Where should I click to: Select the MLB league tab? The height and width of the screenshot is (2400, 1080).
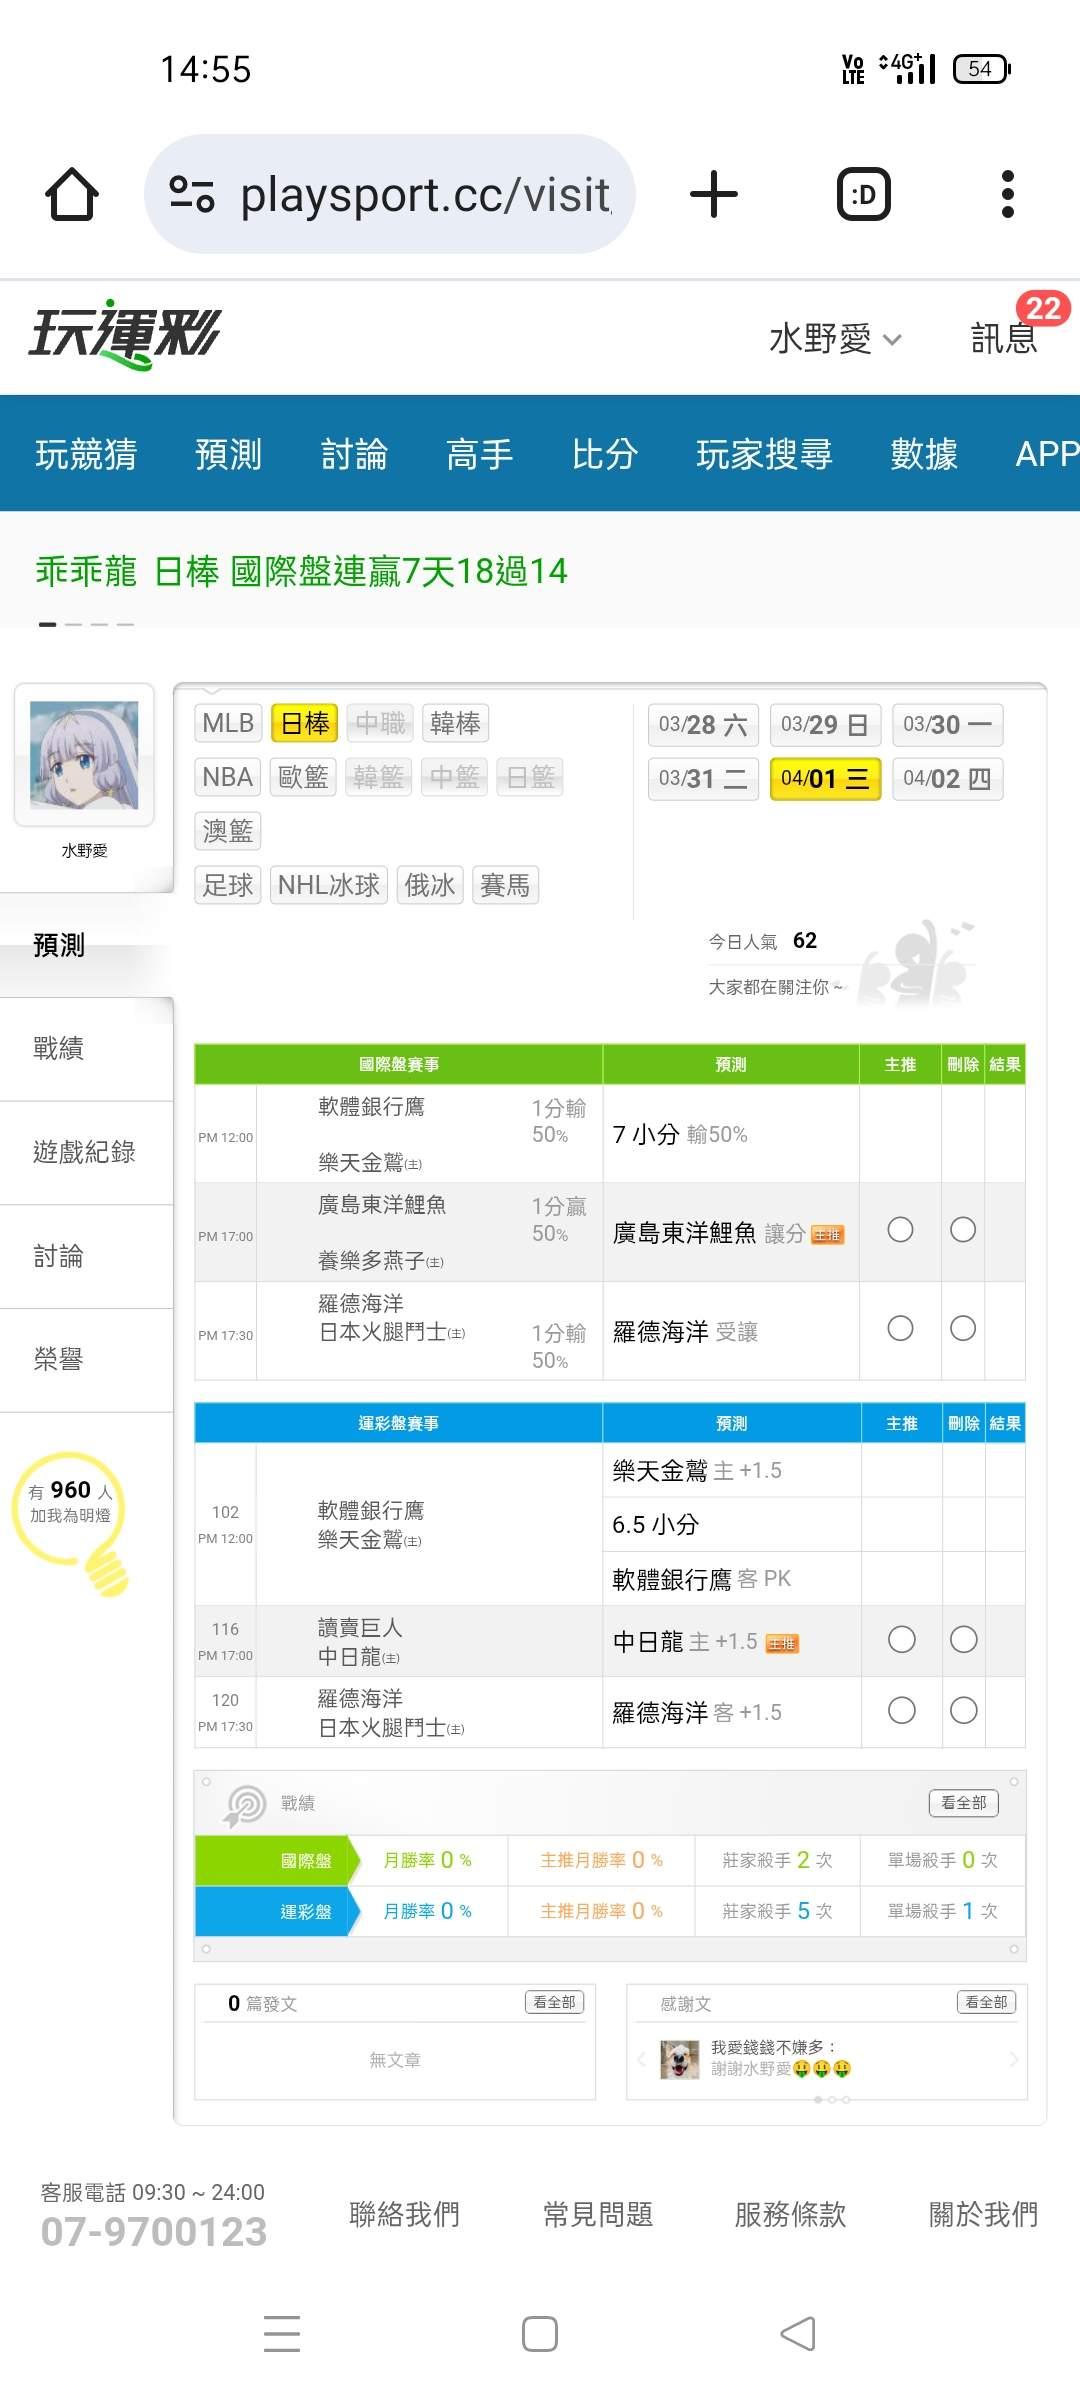point(228,723)
